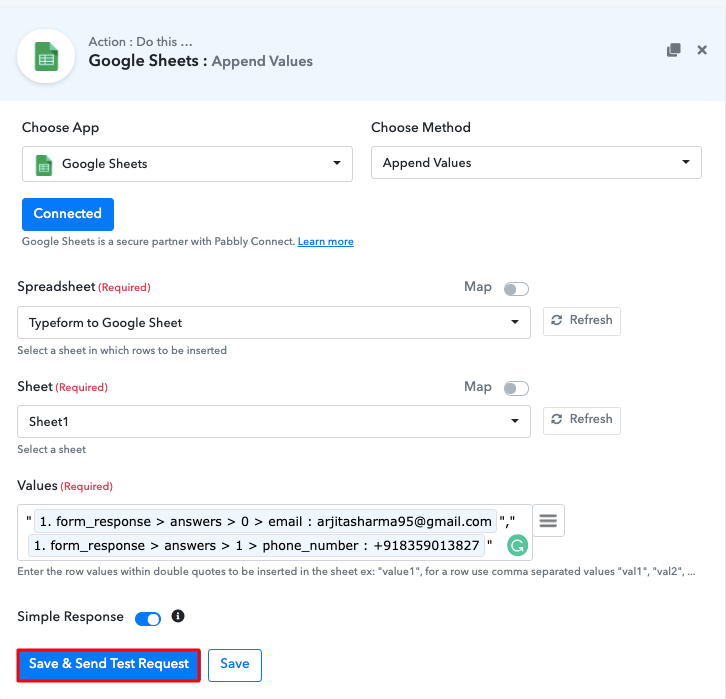Refresh the Sheet list
The height and width of the screenshot is (699, 726).
pos(582,420)
